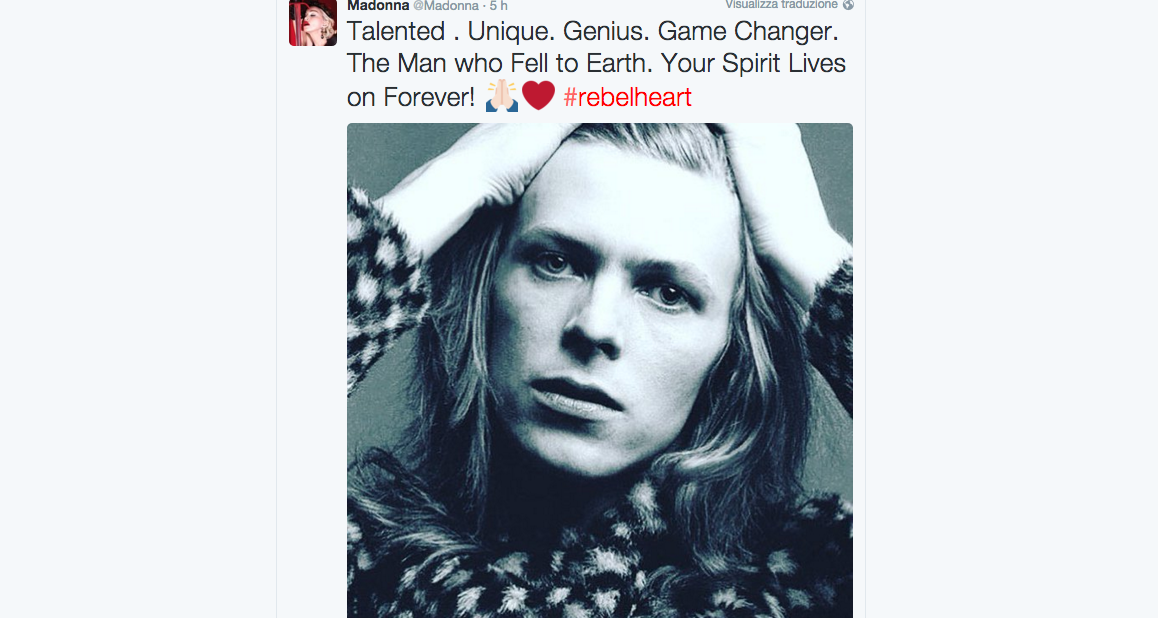The width and height of the screenshot is (1158, 618).
Task: Click the '5 h' tweet timestamp
Action: (x=498, y=6)
